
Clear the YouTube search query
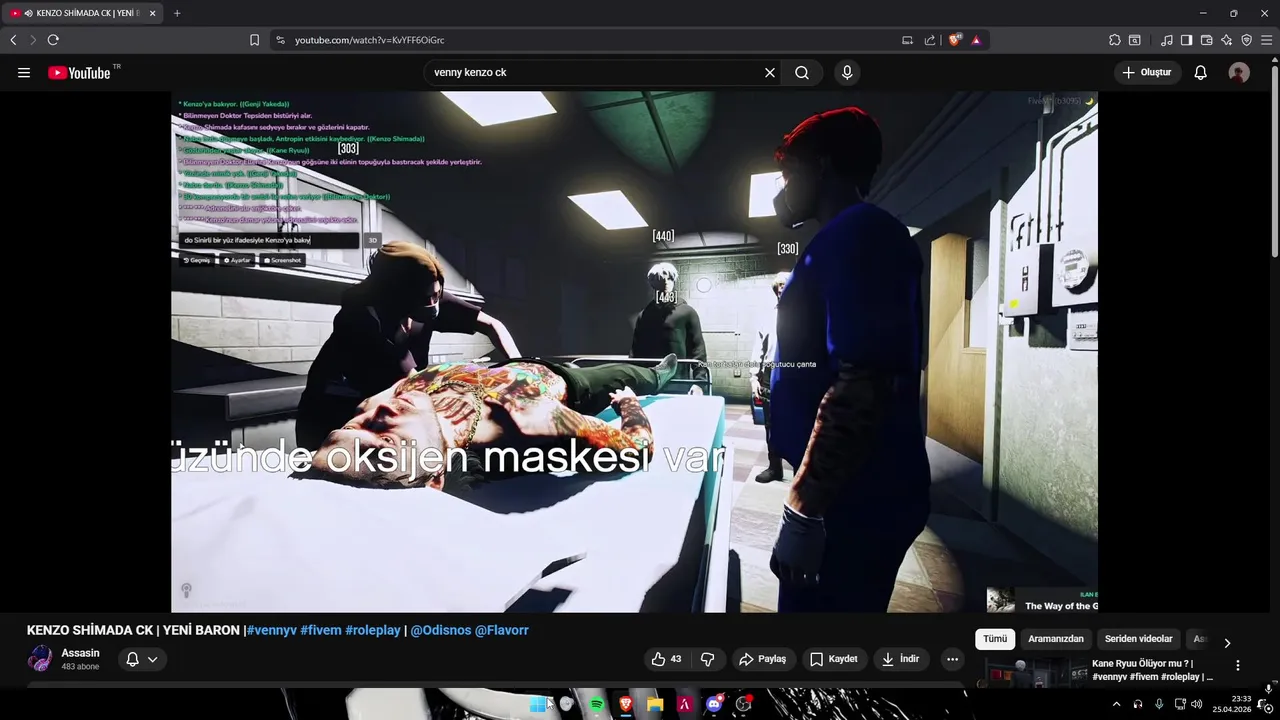[x=770, y=73]
